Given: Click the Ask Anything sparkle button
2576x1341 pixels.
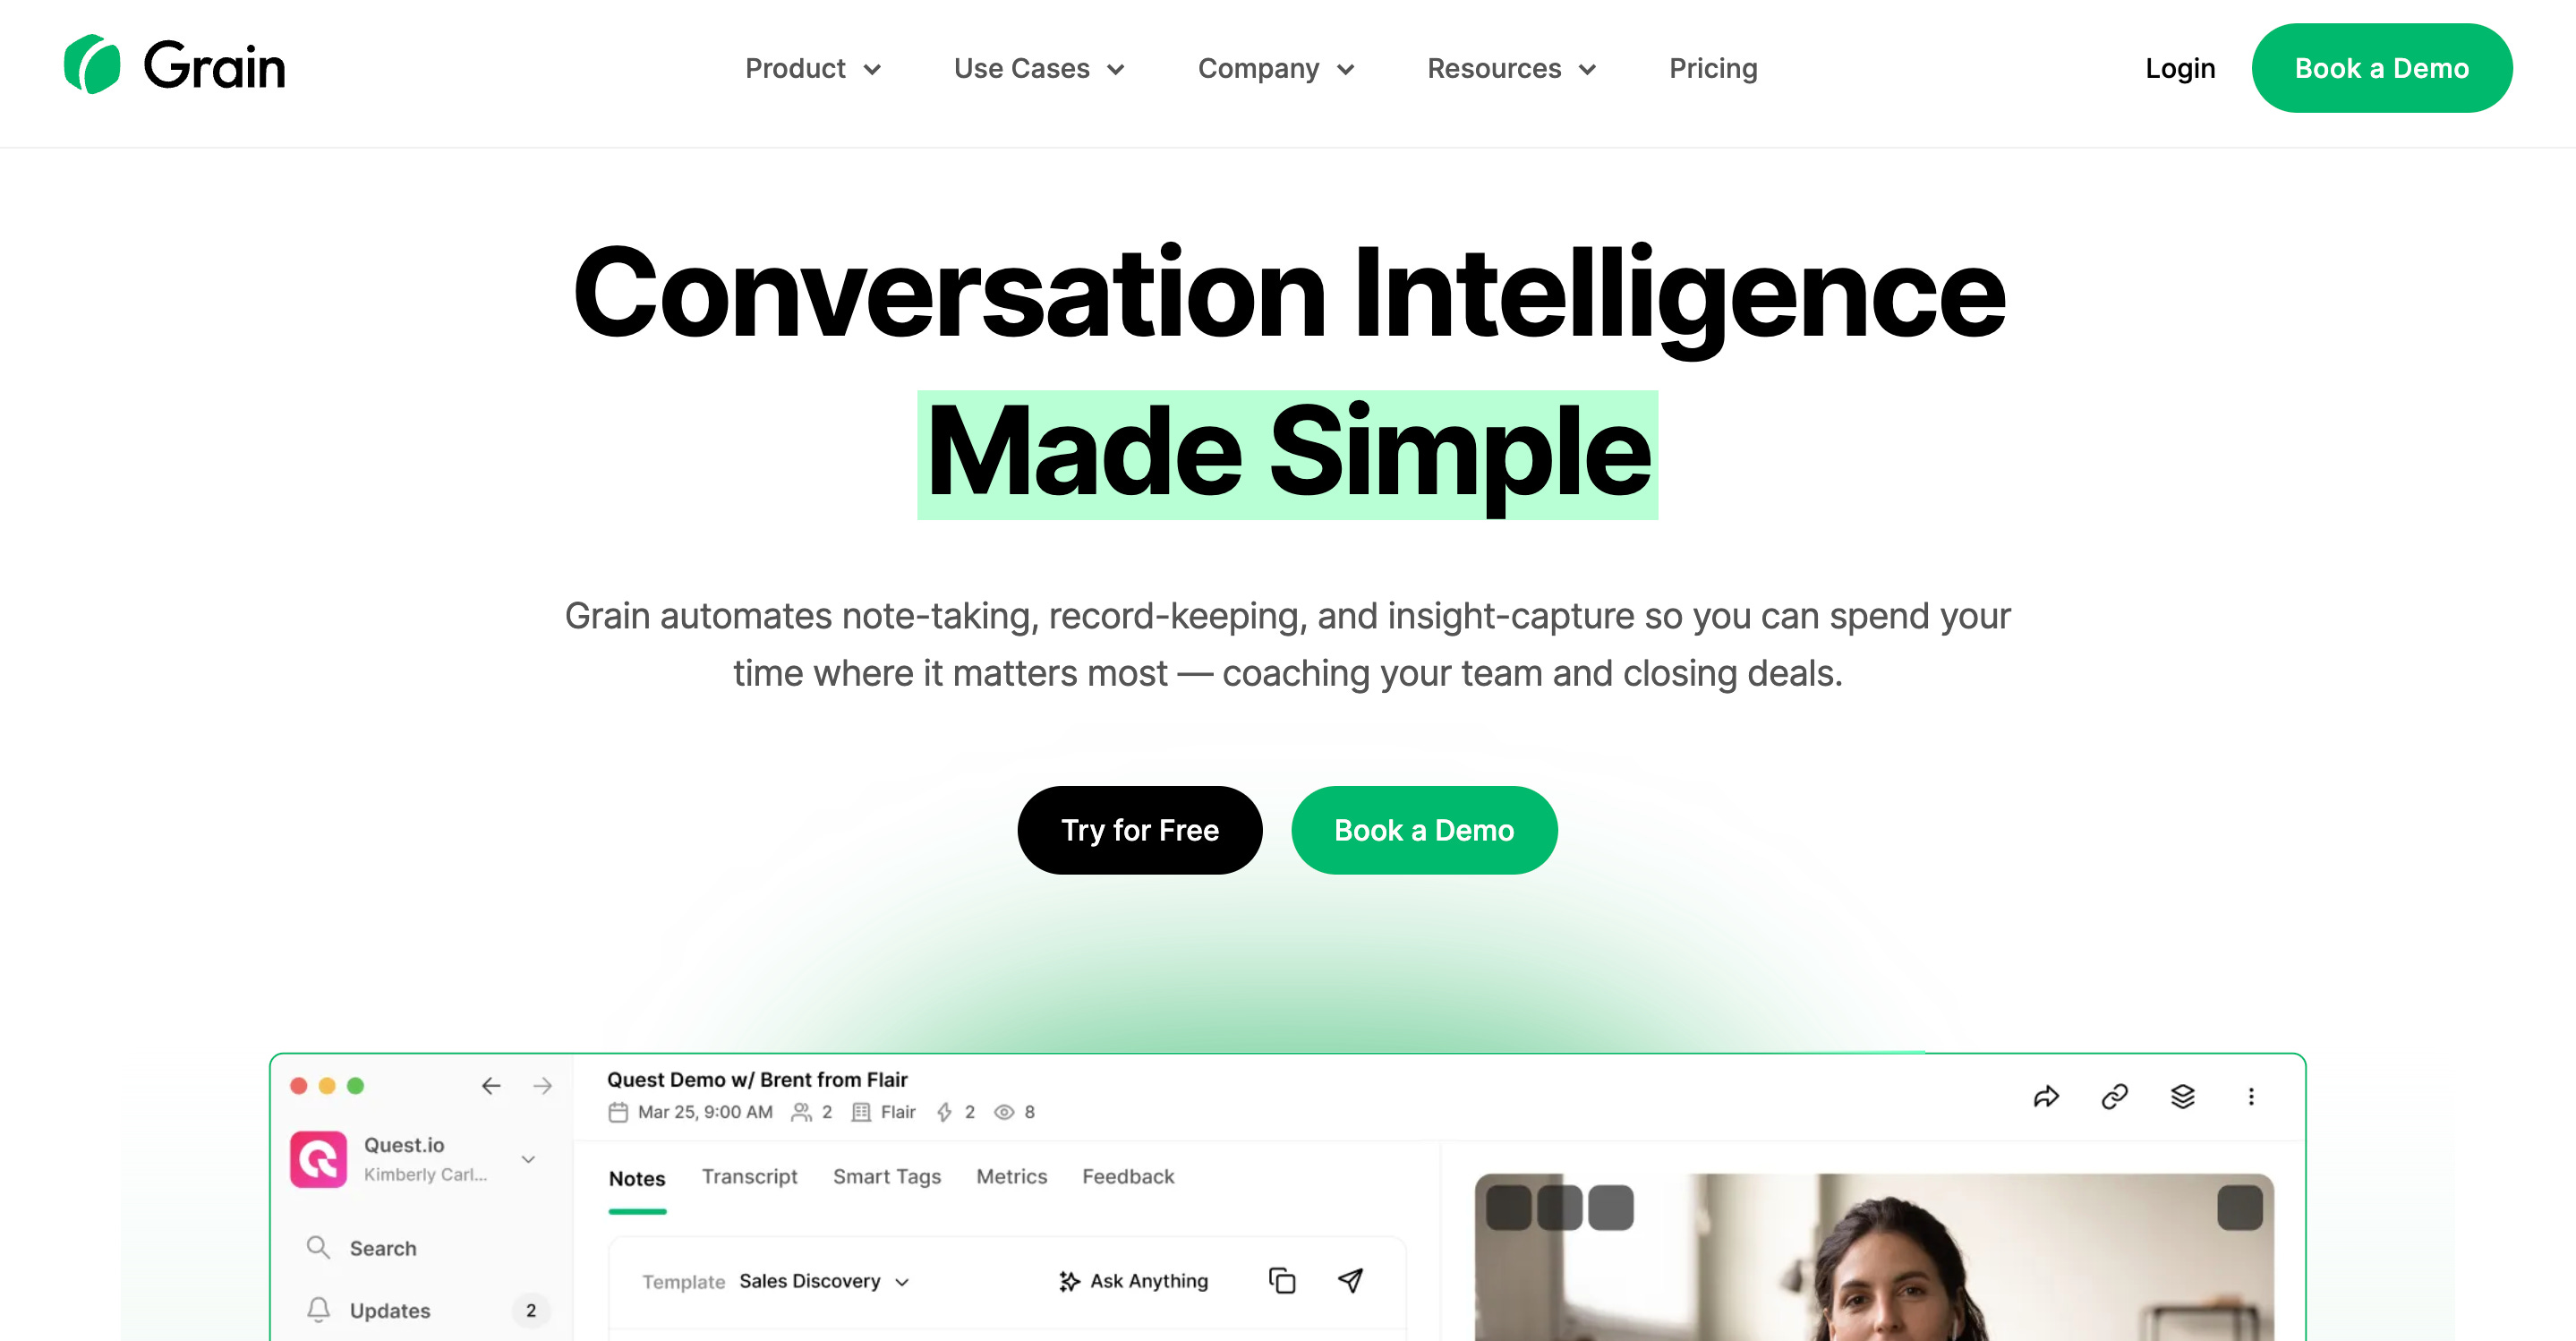Looking at the screenshot, I should pos(1133,1281).
